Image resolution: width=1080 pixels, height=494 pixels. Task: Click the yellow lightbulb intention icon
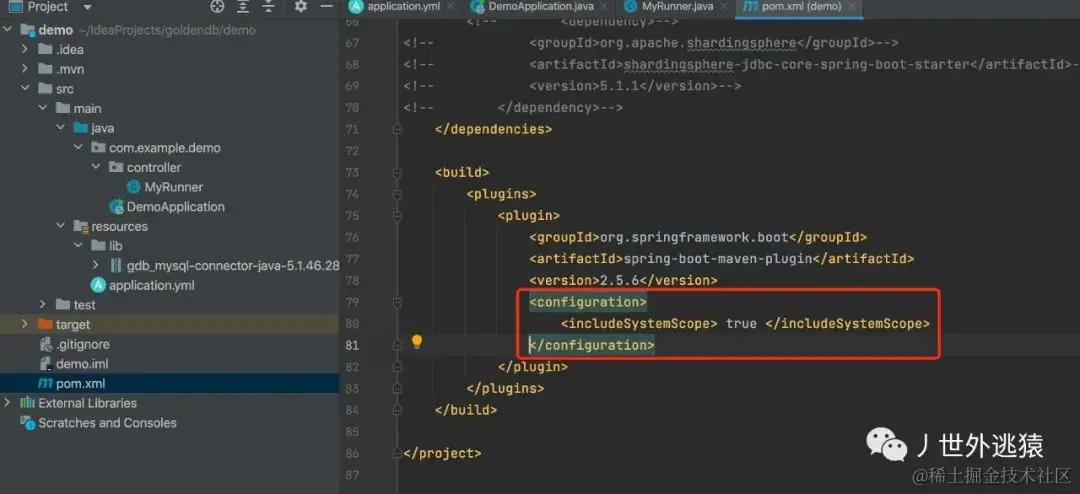click(416, 342)
